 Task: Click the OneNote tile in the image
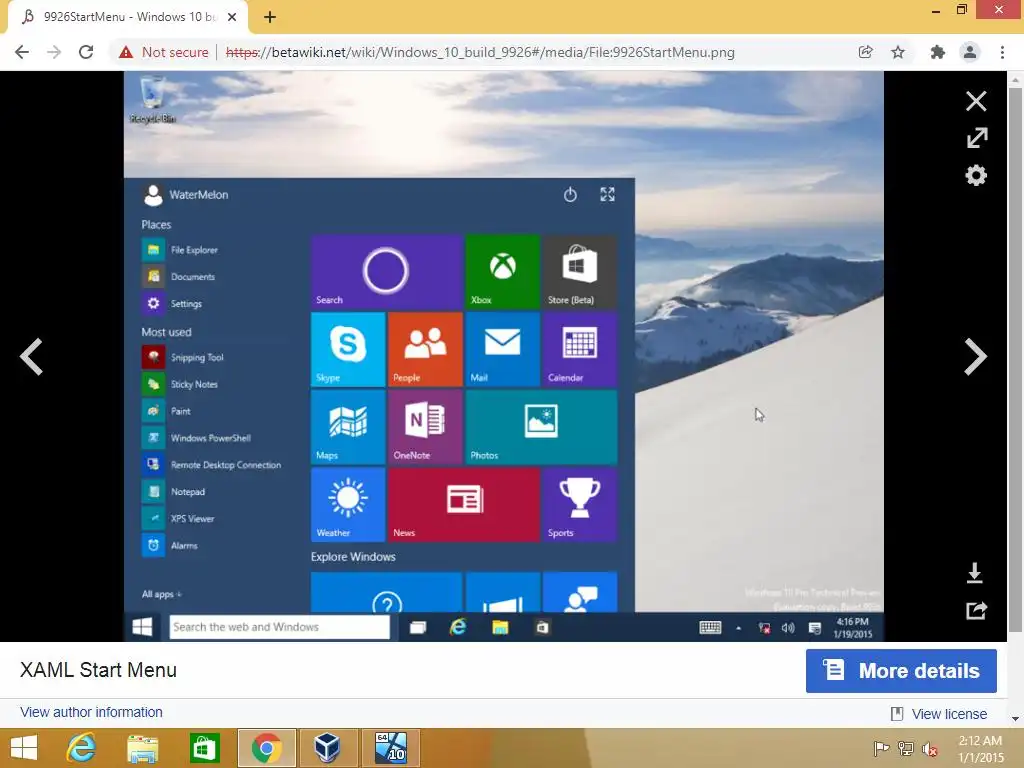[x=425, y=427]
